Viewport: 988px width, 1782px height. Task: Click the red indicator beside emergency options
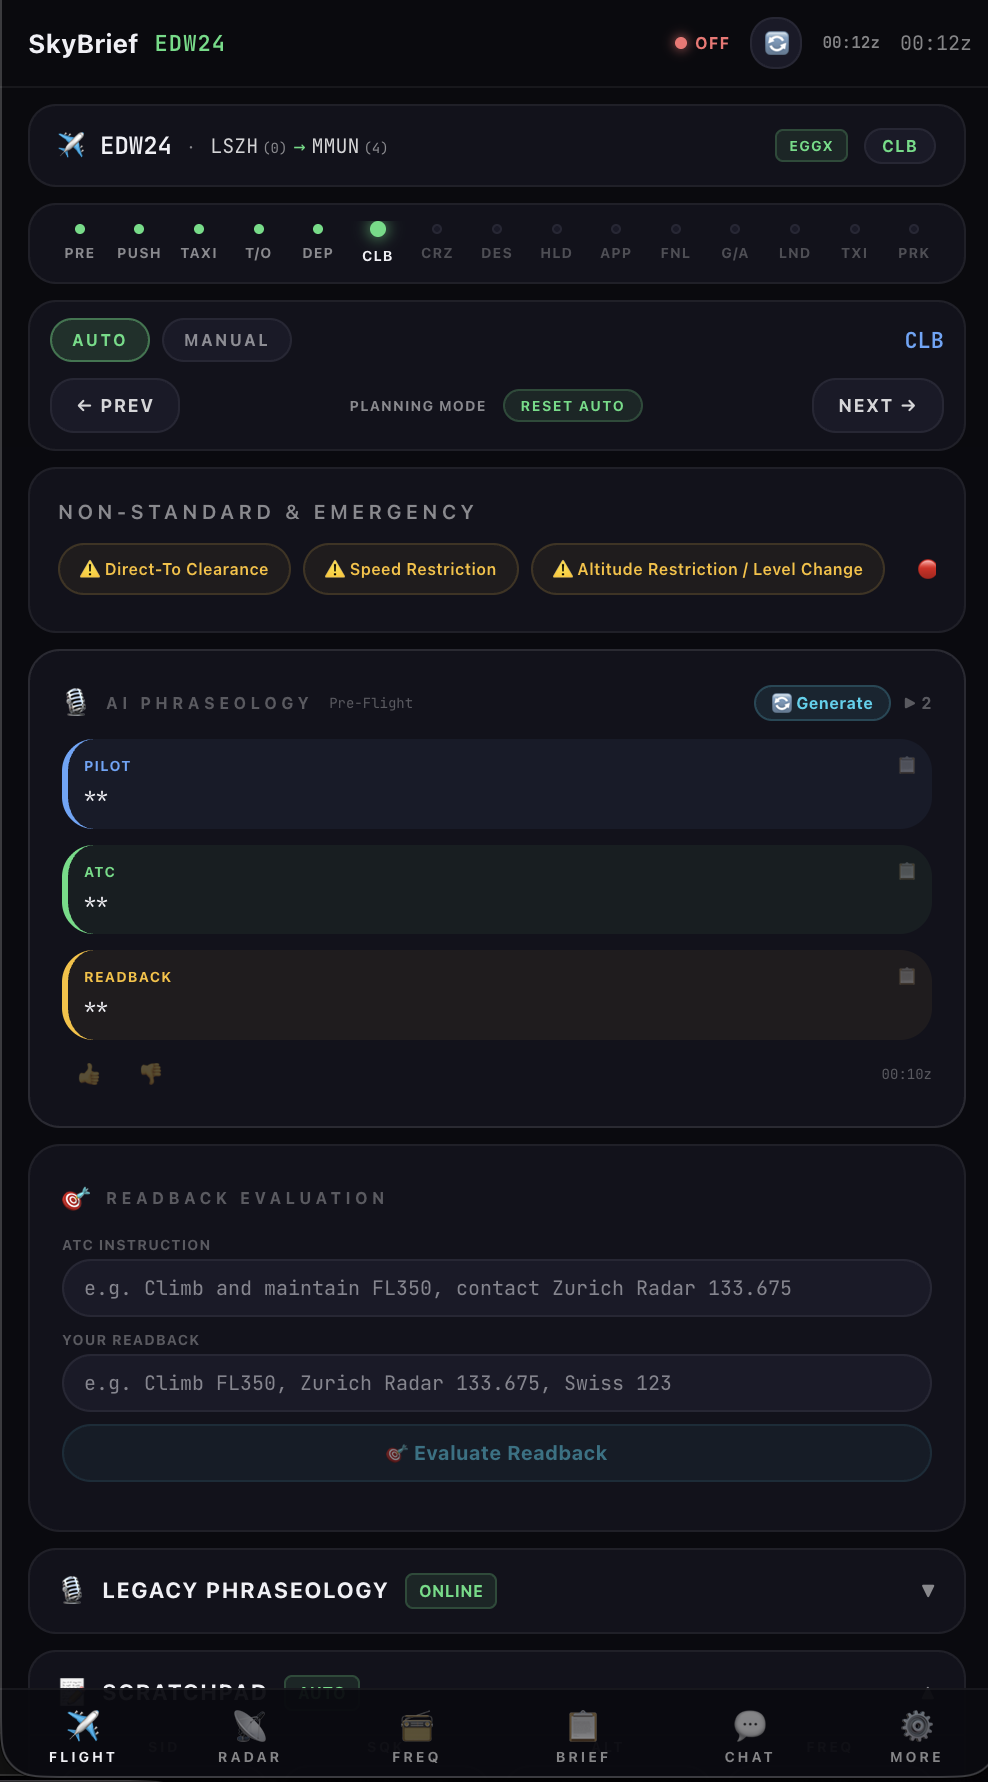pyautogui.click(x=927, y=569)
